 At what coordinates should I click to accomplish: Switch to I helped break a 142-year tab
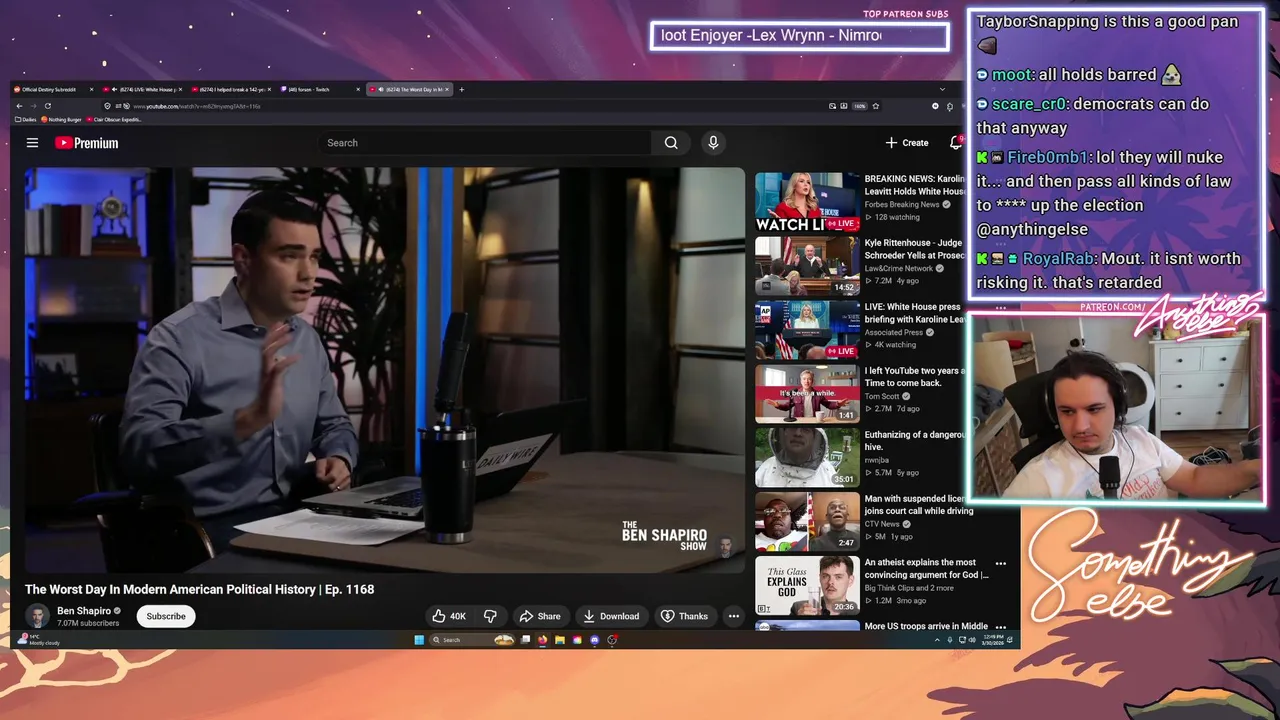pyautogui.click(x=232, y=89)
